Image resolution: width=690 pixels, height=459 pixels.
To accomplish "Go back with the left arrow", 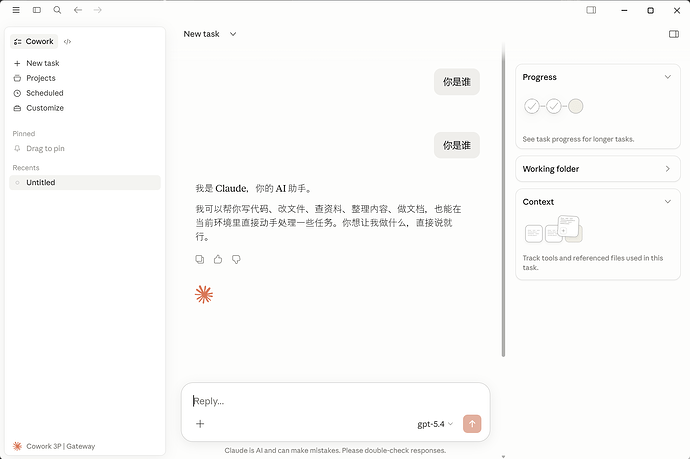I will click(x=78, y=10).
